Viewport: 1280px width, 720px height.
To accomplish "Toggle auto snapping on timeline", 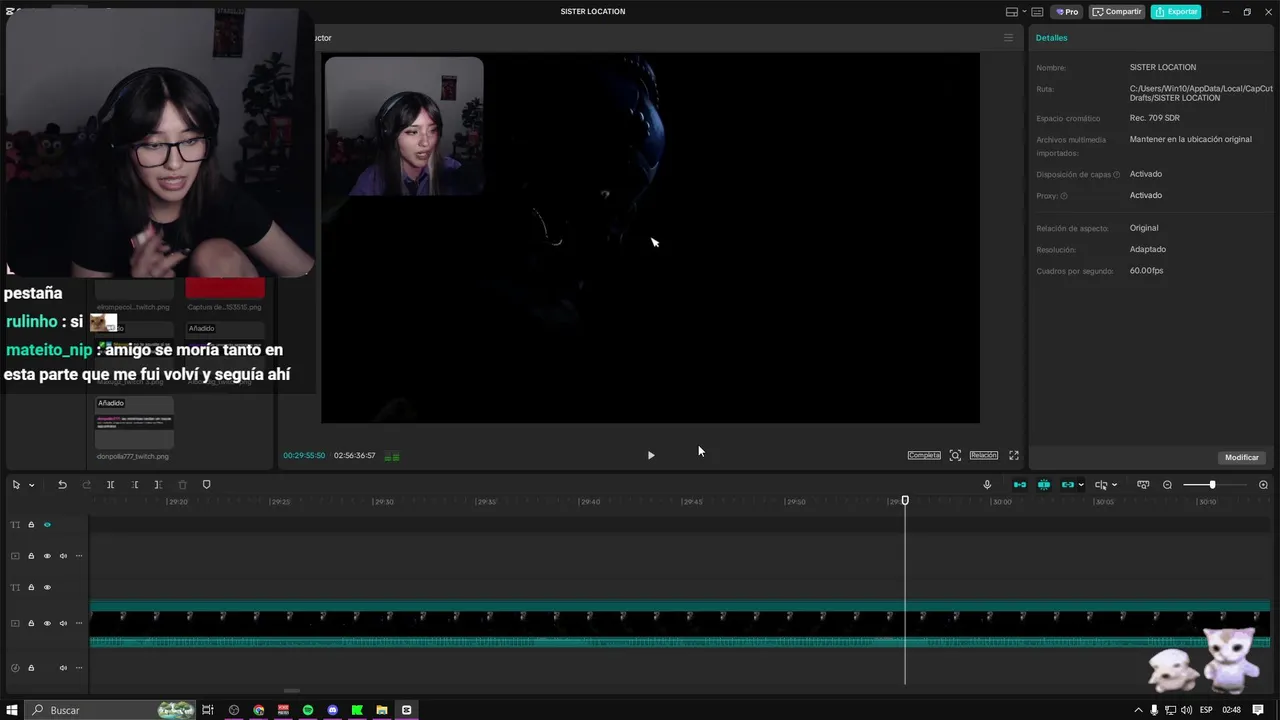I will pyautogui.click(x=1043, y=485).
